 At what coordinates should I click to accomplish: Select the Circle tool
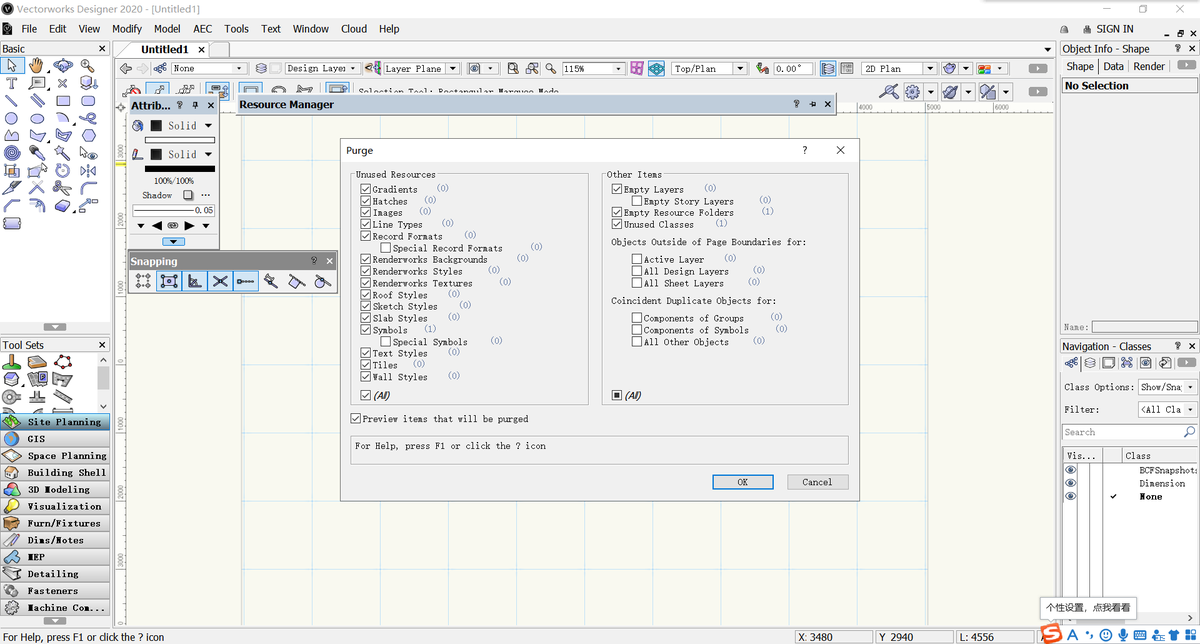pyautogui.click(x=12, y=118)
